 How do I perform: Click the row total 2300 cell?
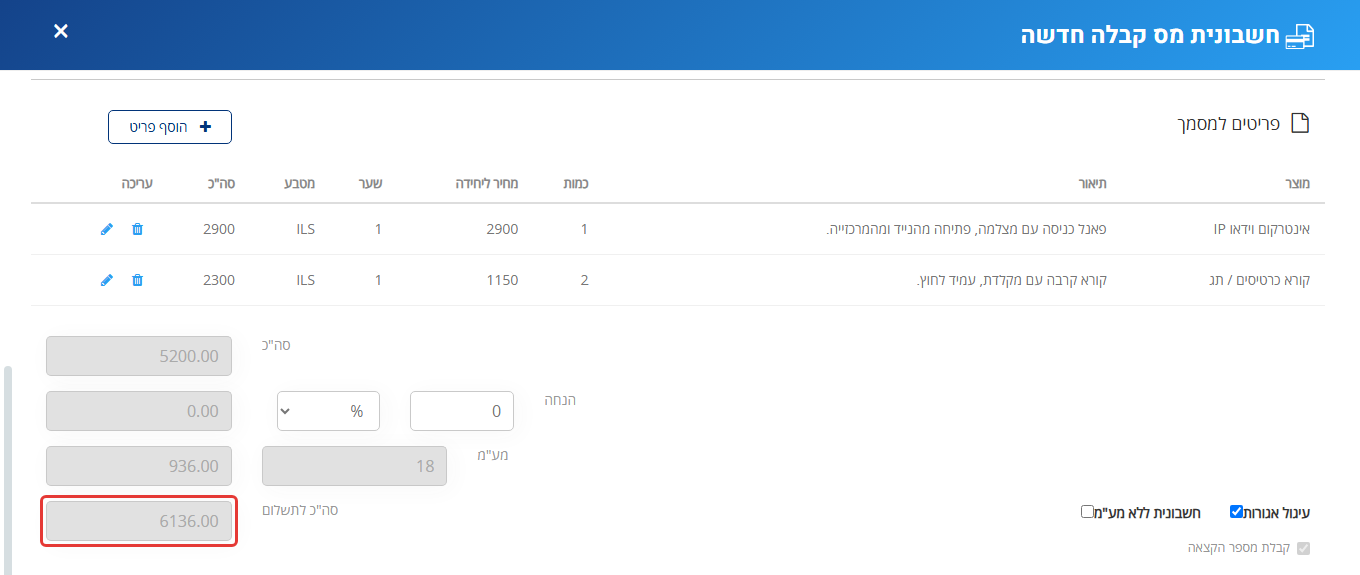(x=219, y=280)
